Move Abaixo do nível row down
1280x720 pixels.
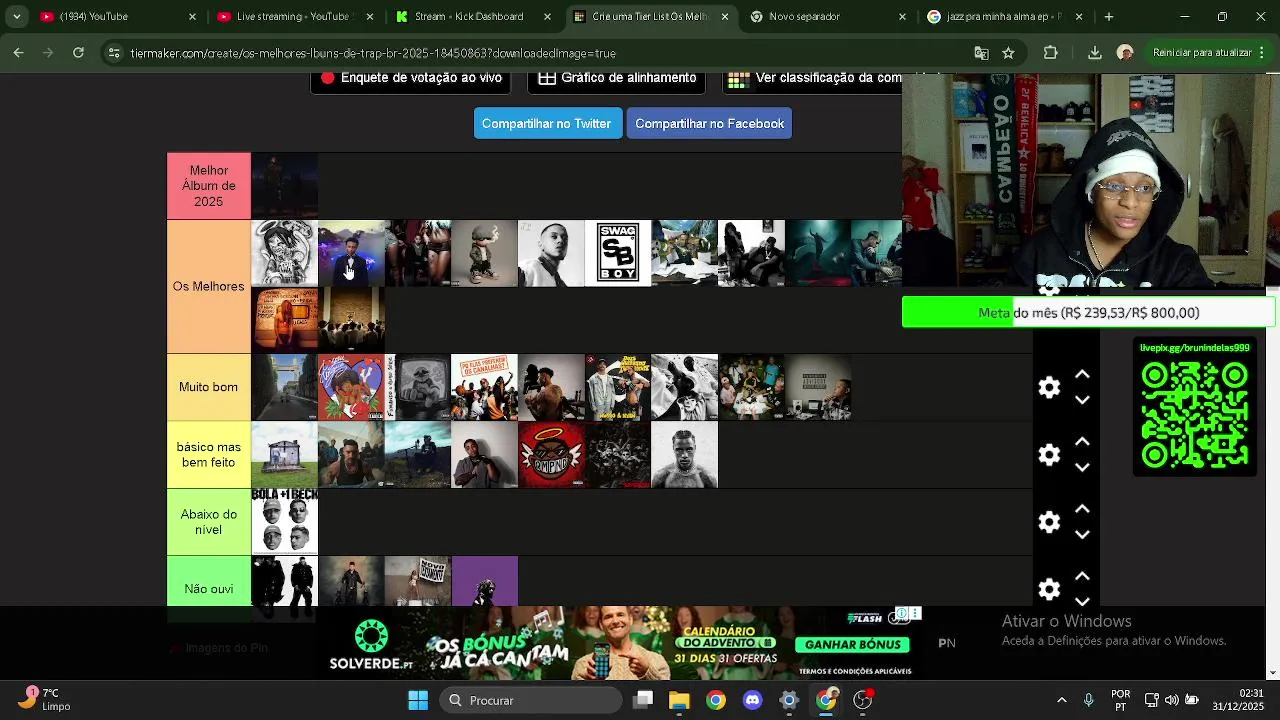coord(1082,534)
